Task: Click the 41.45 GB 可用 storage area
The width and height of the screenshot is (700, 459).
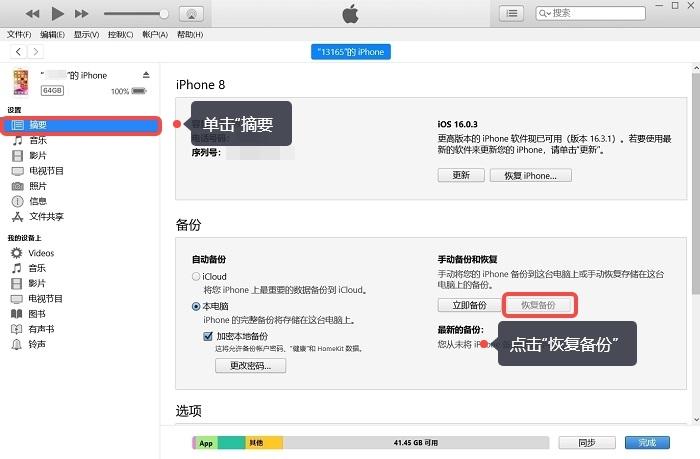Action: [416, 443]
